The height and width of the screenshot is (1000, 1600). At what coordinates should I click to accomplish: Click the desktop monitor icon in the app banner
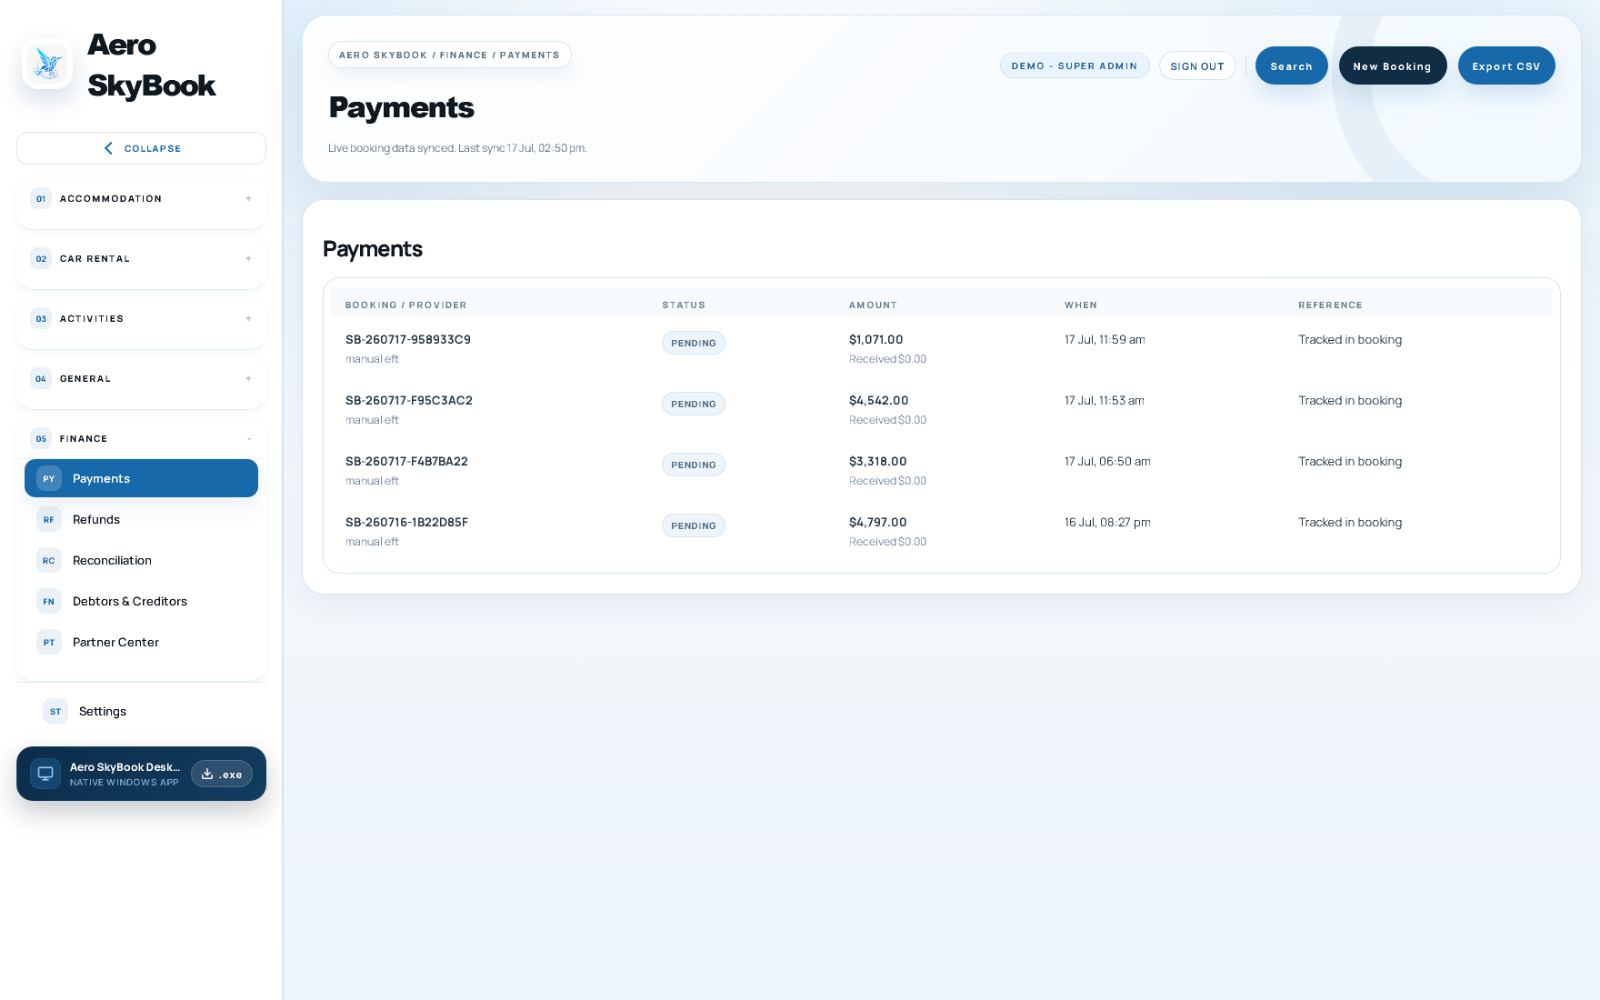[x=45, y=774]
